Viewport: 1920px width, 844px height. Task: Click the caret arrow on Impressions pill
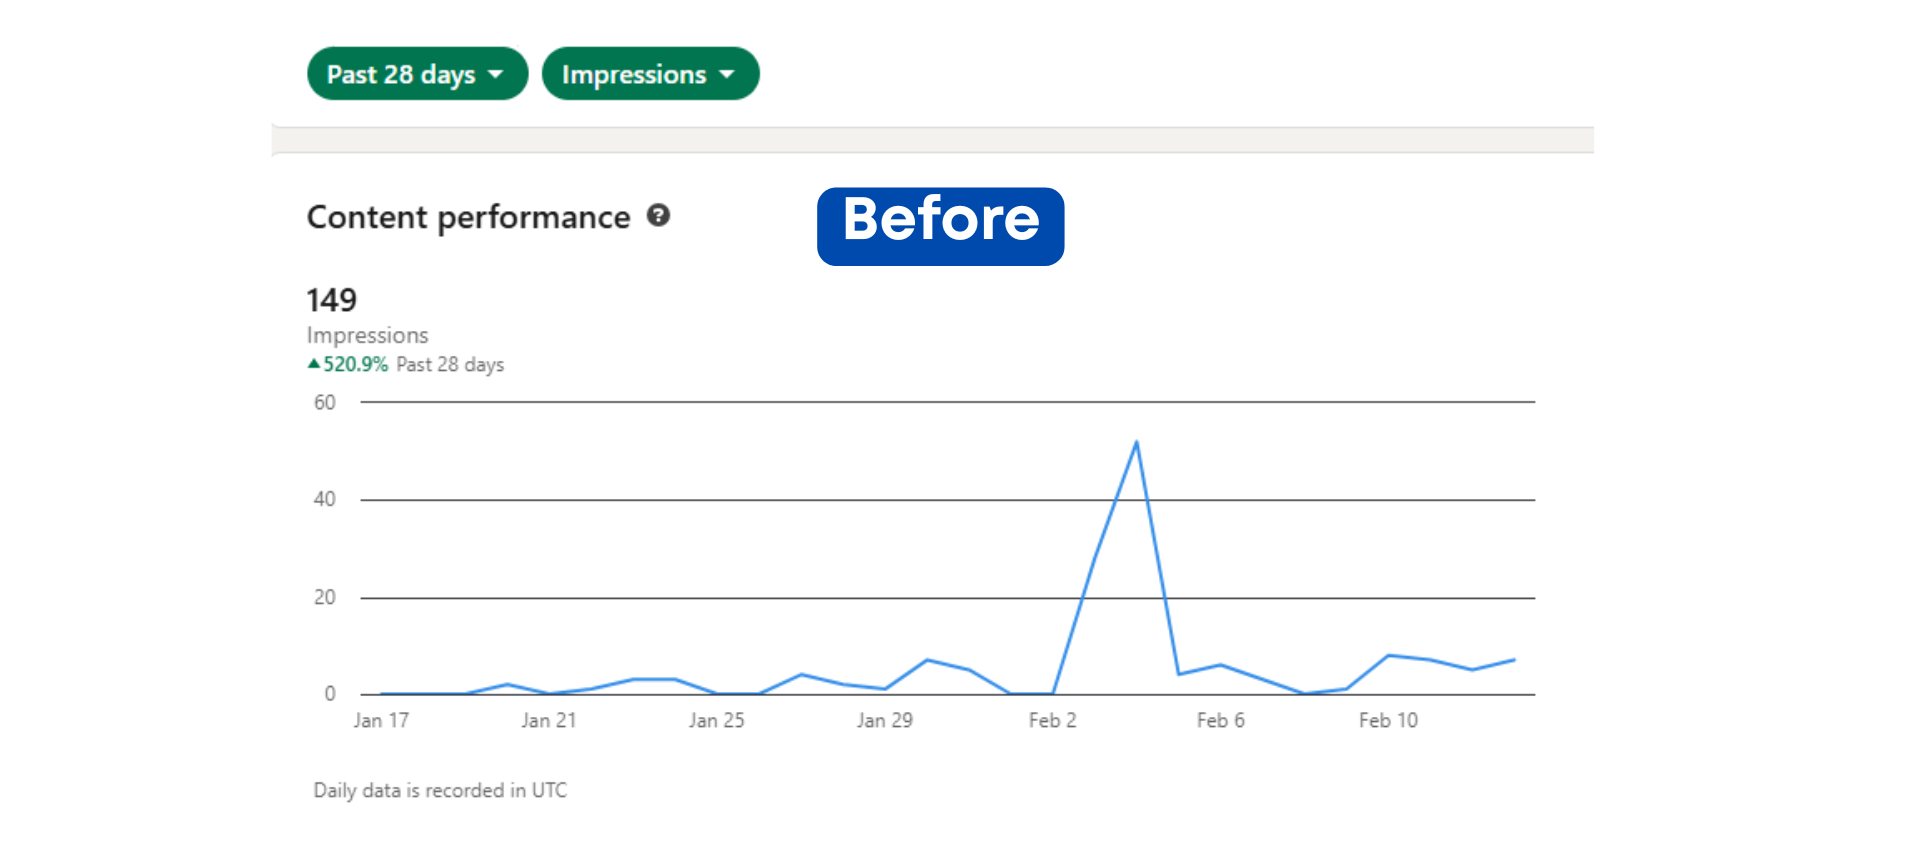coord(727,75)
